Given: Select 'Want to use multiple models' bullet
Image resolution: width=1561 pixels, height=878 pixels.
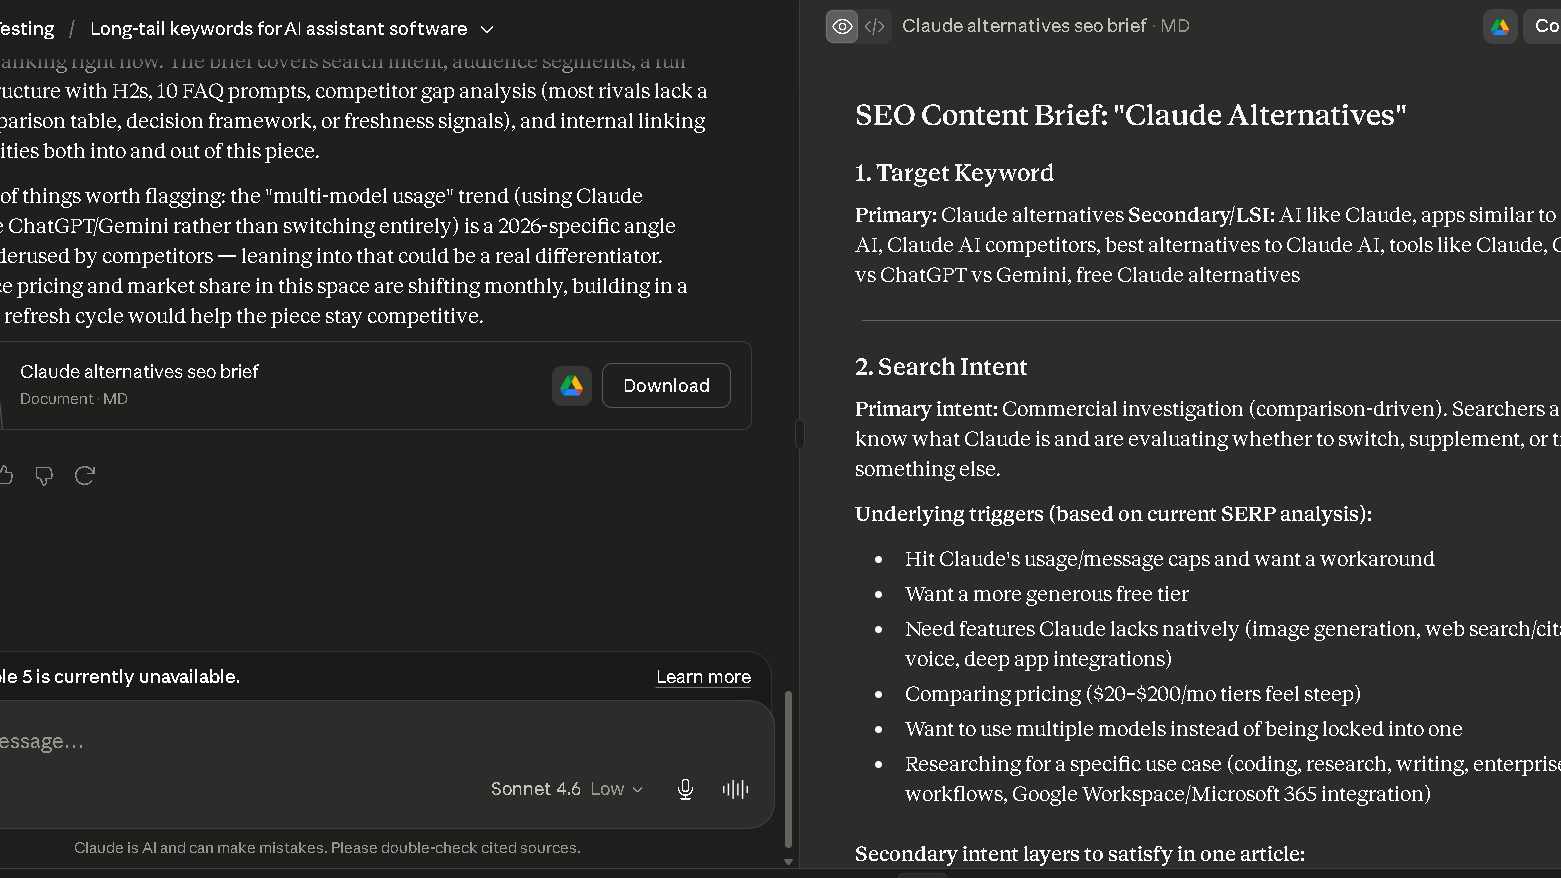Looking at the screenshot, I should [x=1184, y=729].
